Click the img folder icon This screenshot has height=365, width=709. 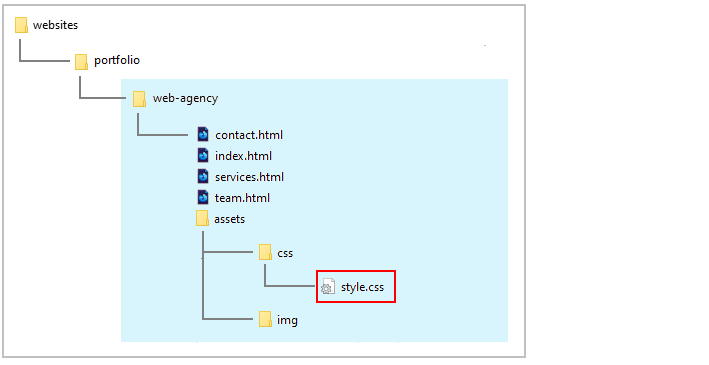click(x=265, y=319)
